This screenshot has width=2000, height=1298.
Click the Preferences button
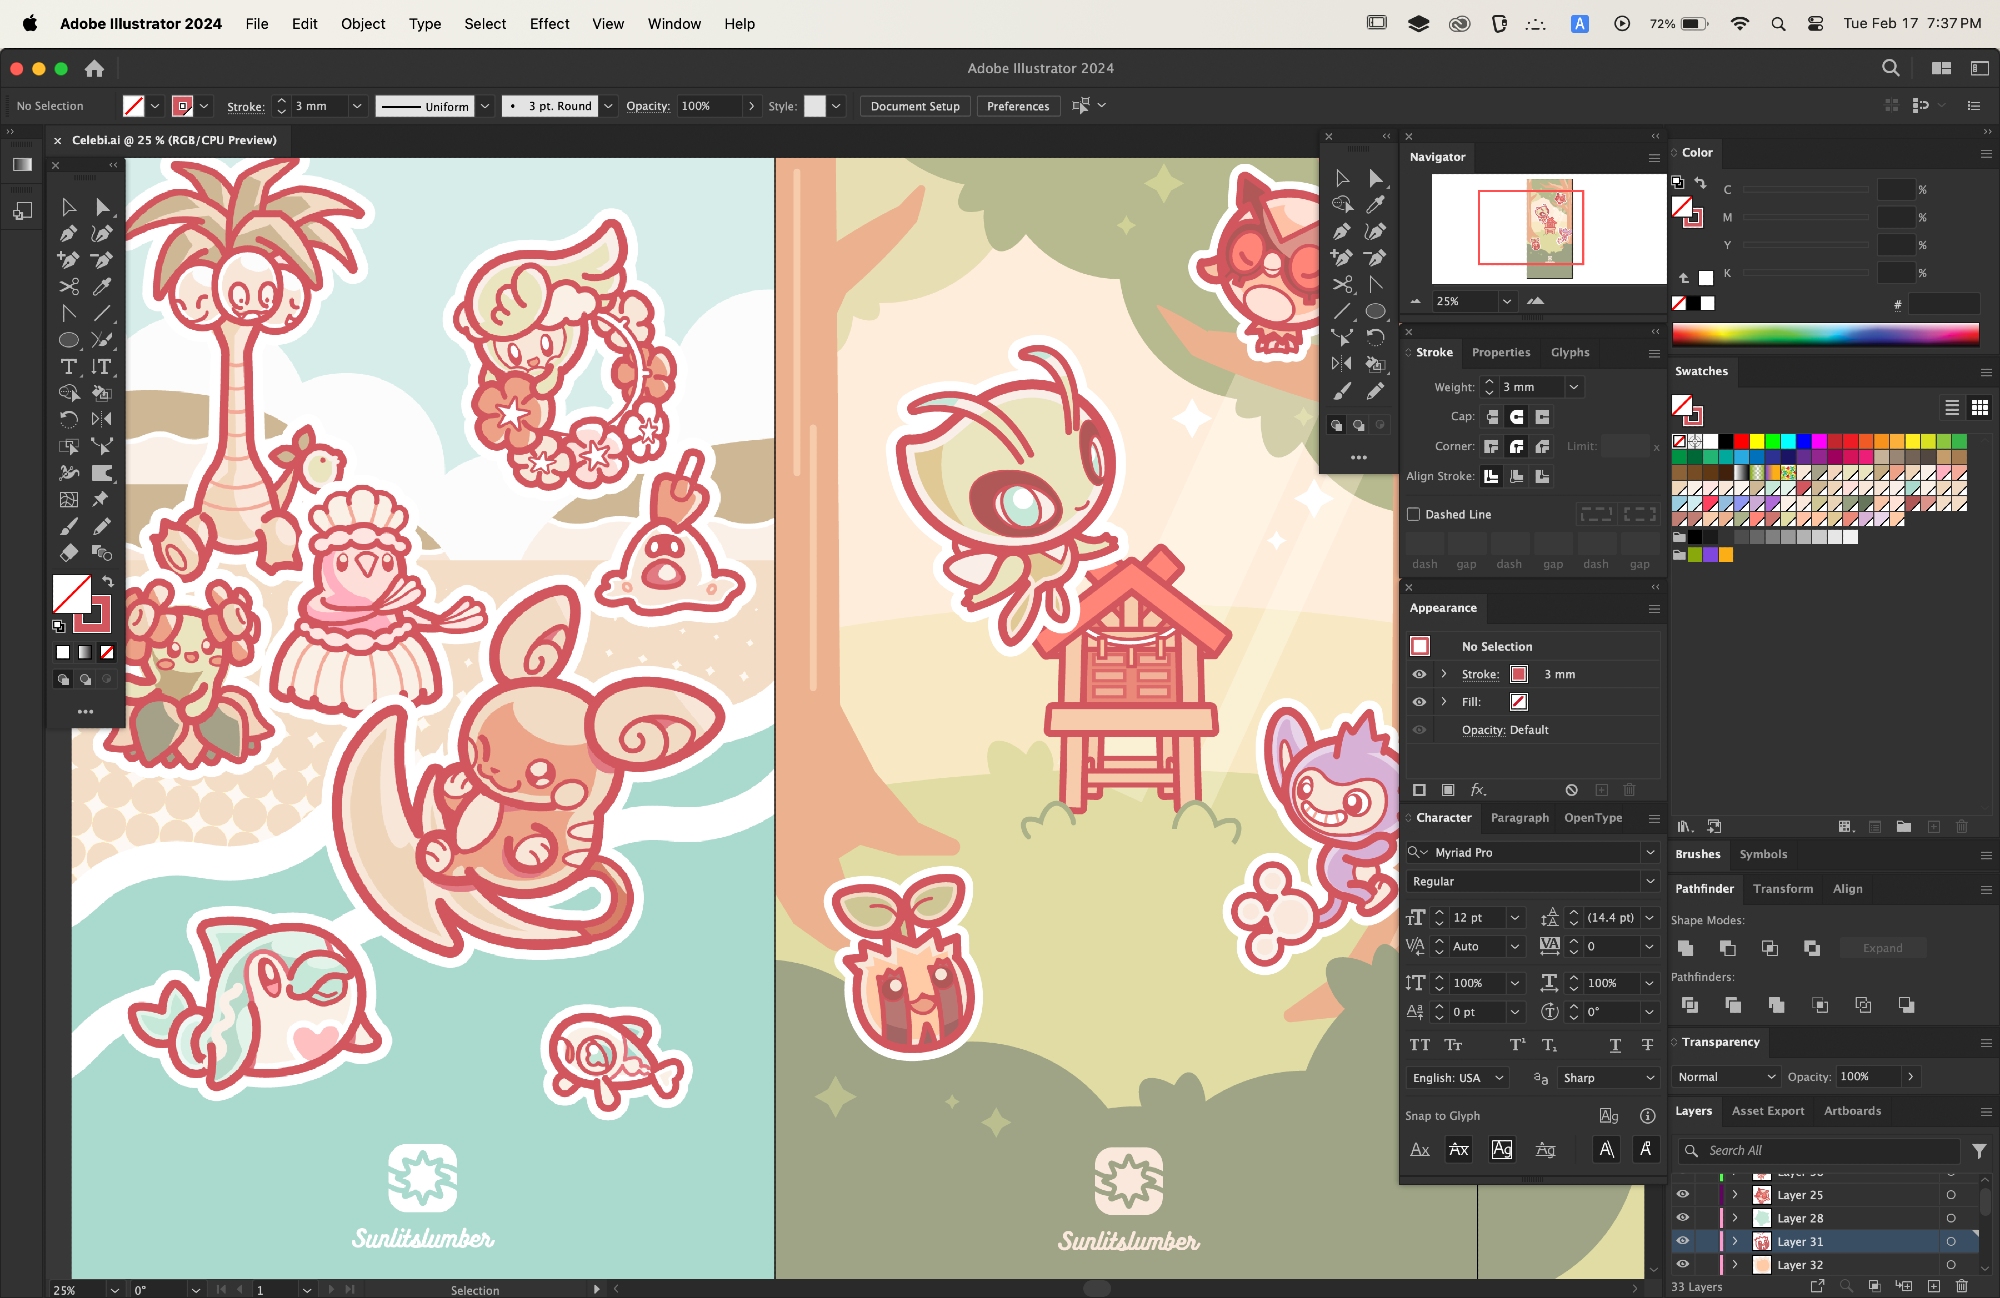coord(1018,106)
